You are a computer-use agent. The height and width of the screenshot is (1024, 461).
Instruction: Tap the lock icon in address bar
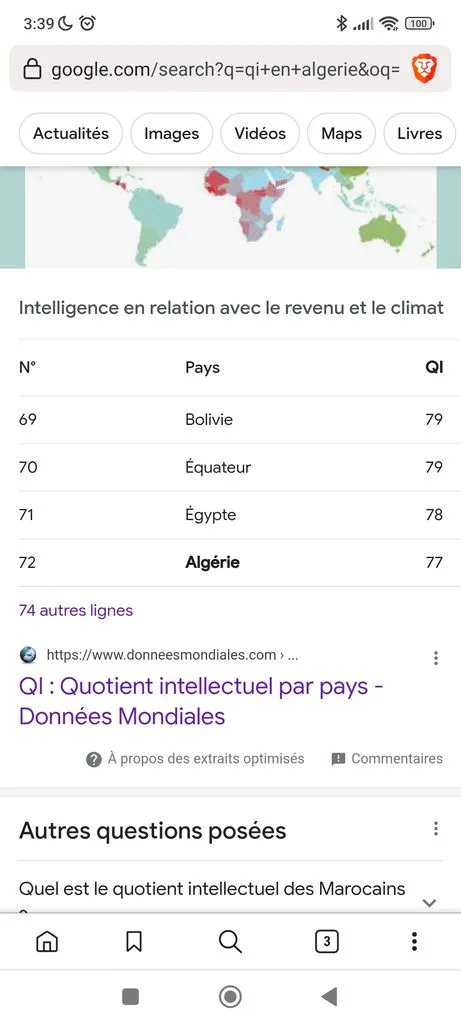(32, 69)
